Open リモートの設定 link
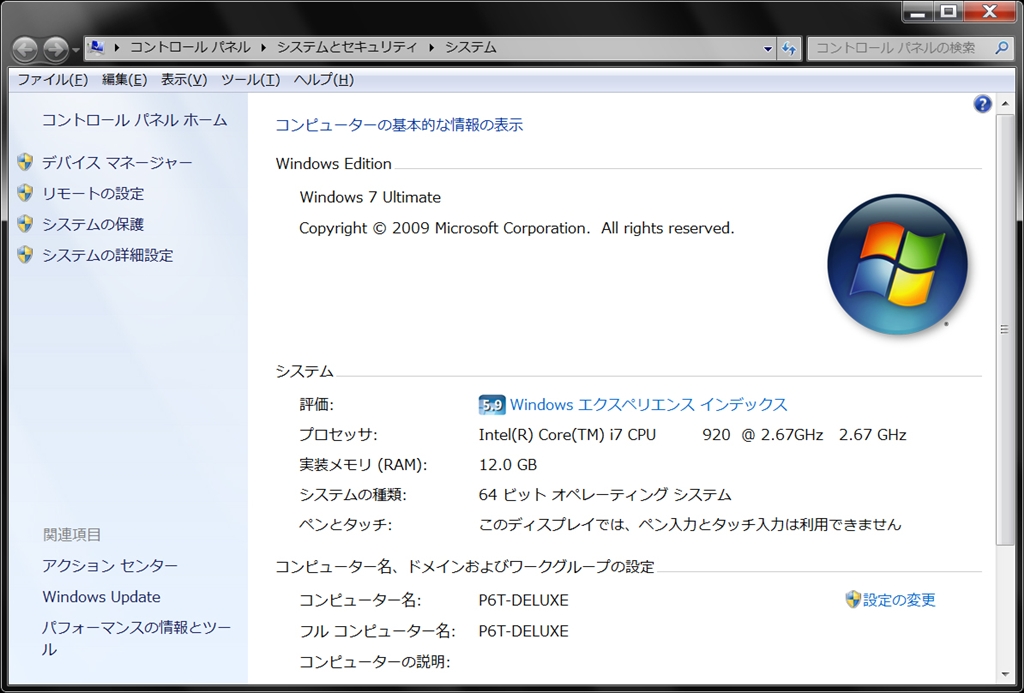Image resolution: width=1024 pixels, height=693 pixels. (93, 193)
